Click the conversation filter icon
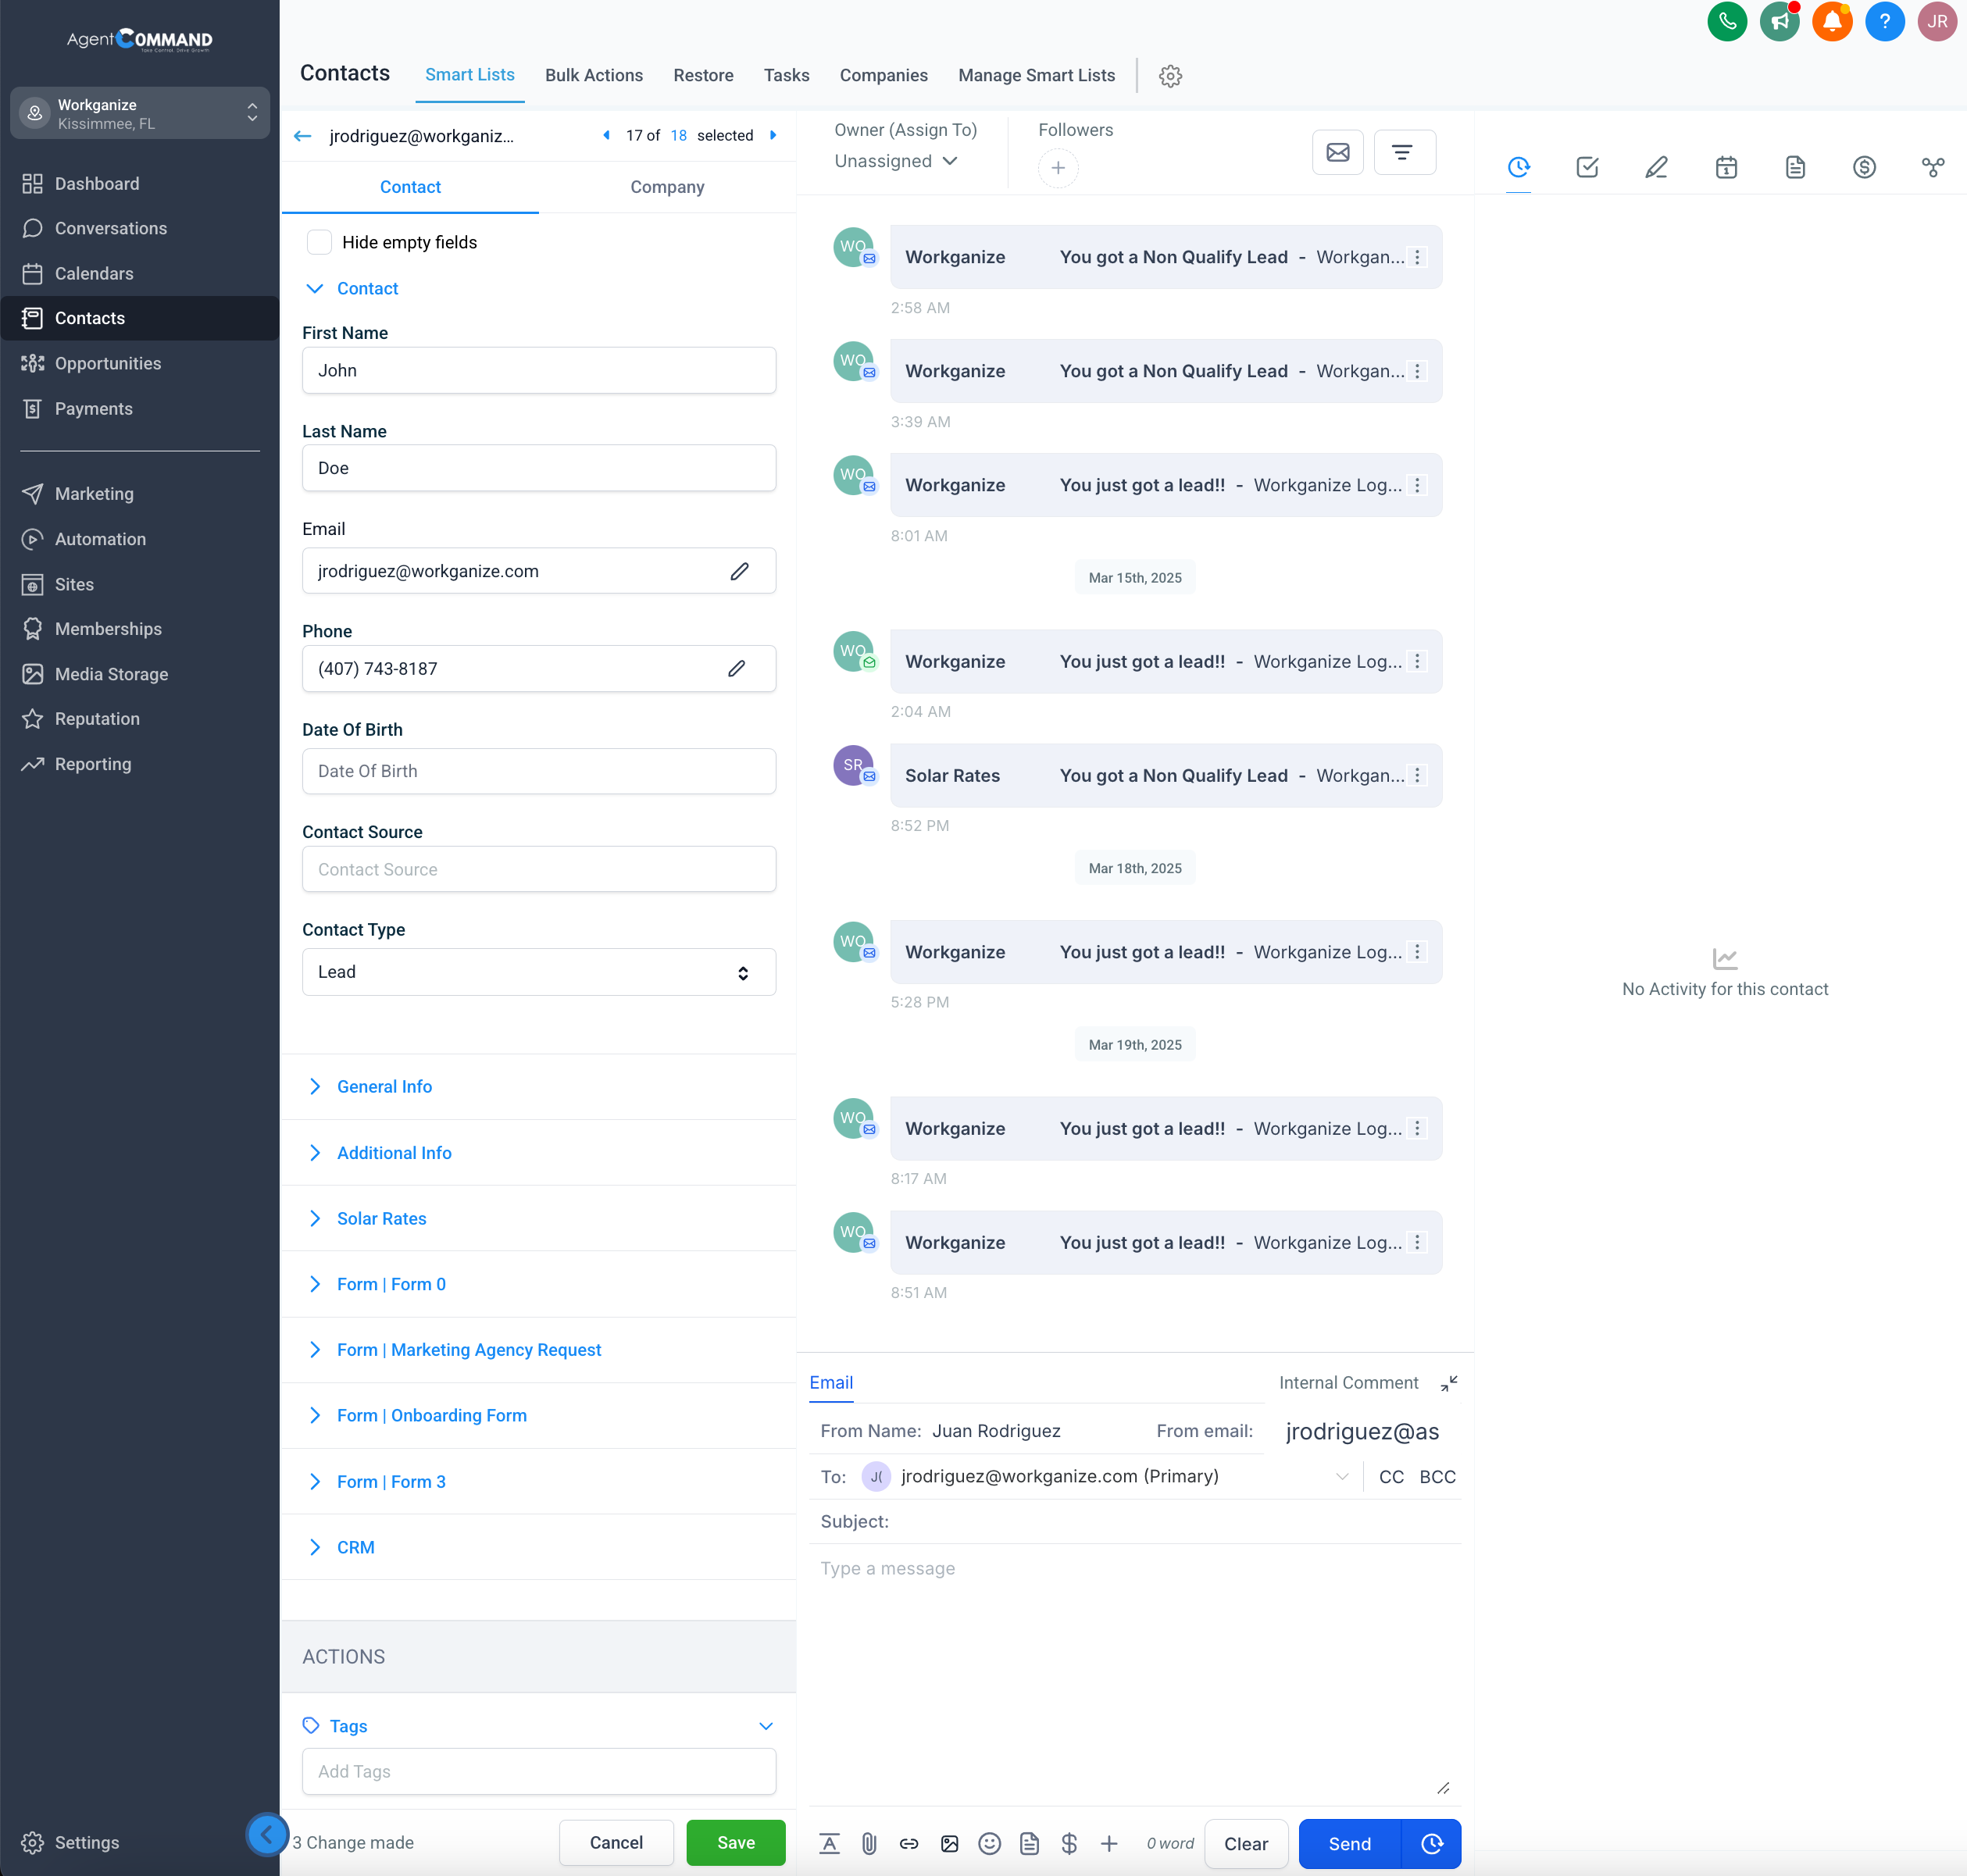The width and height of the screenshot is (1967, 1876). (1403, 152)
